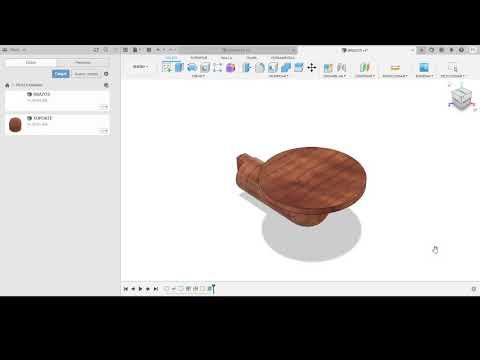This screenshot has width=480, height=360.
Task: Open the Data tab in data panel
Action: [31, 63]
